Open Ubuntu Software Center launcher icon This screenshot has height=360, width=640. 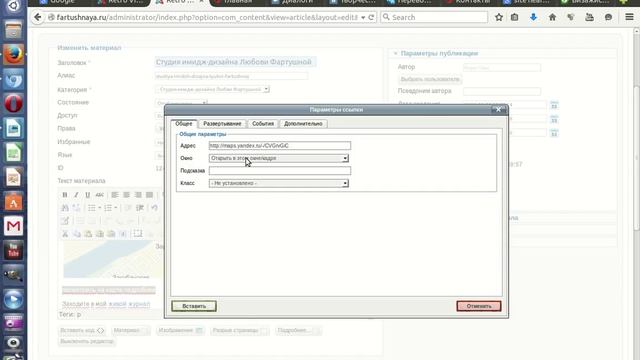13,201
